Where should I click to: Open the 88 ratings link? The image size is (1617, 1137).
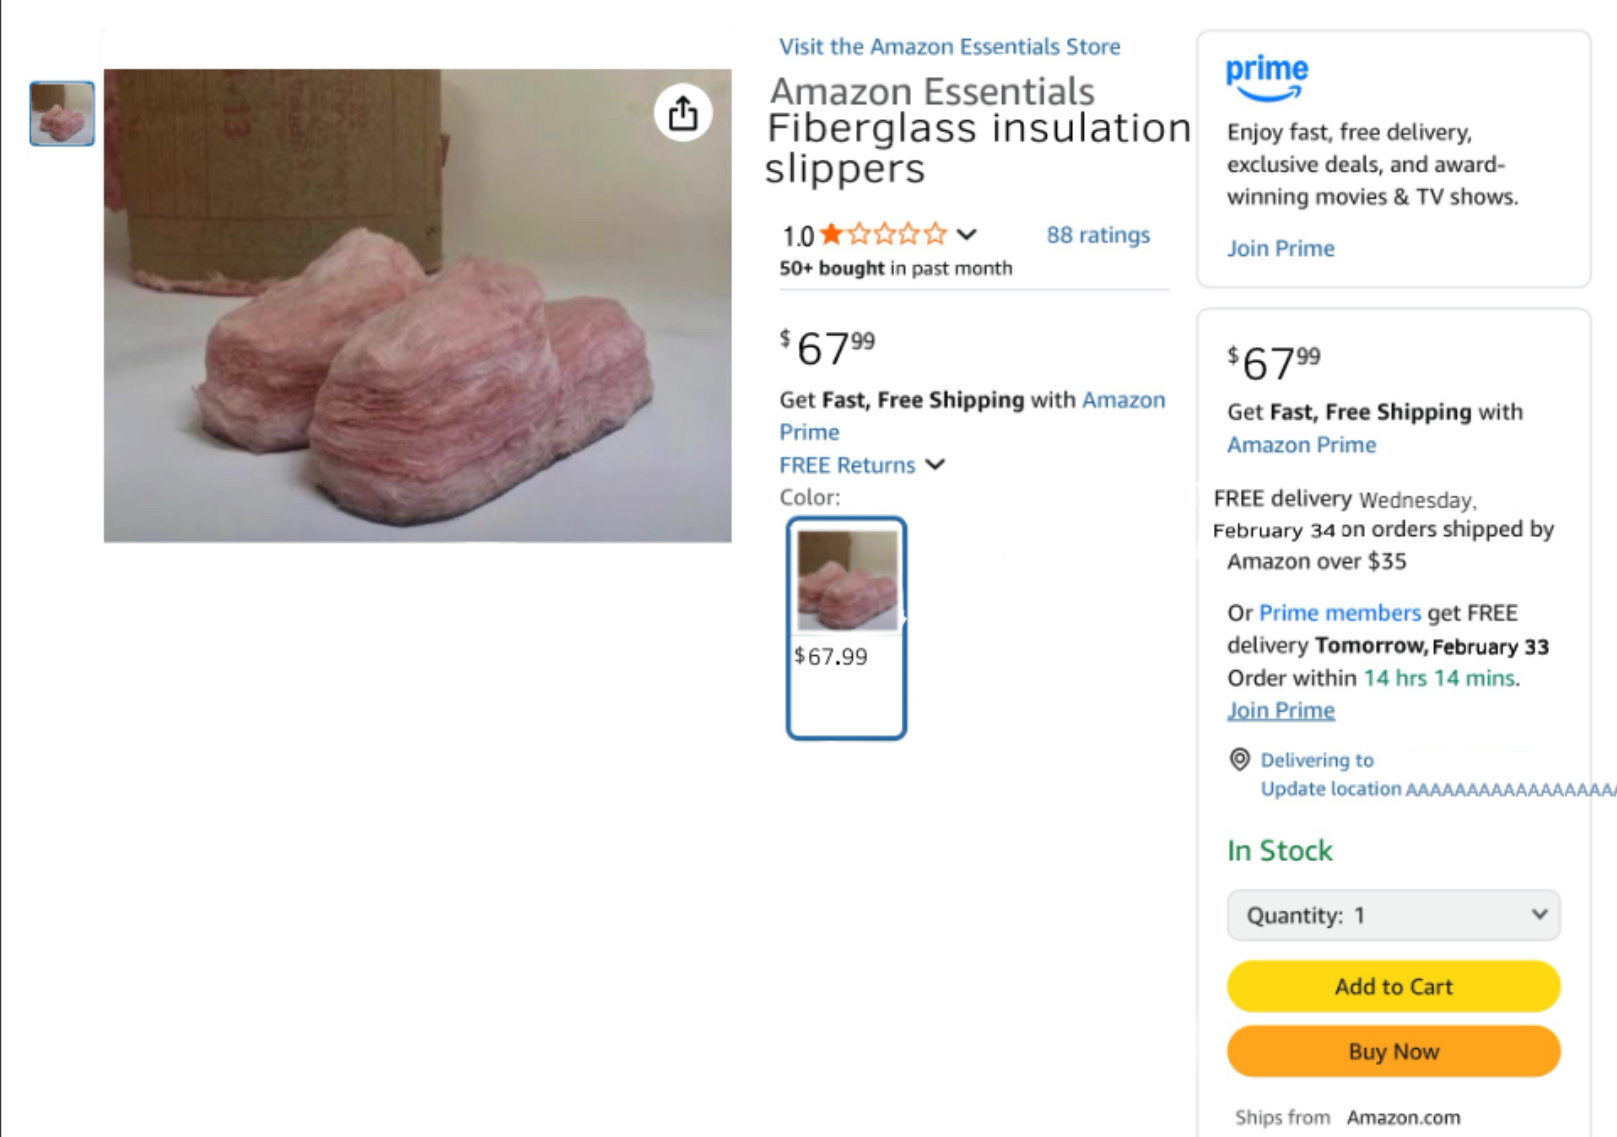click(x=1098, y=235)
